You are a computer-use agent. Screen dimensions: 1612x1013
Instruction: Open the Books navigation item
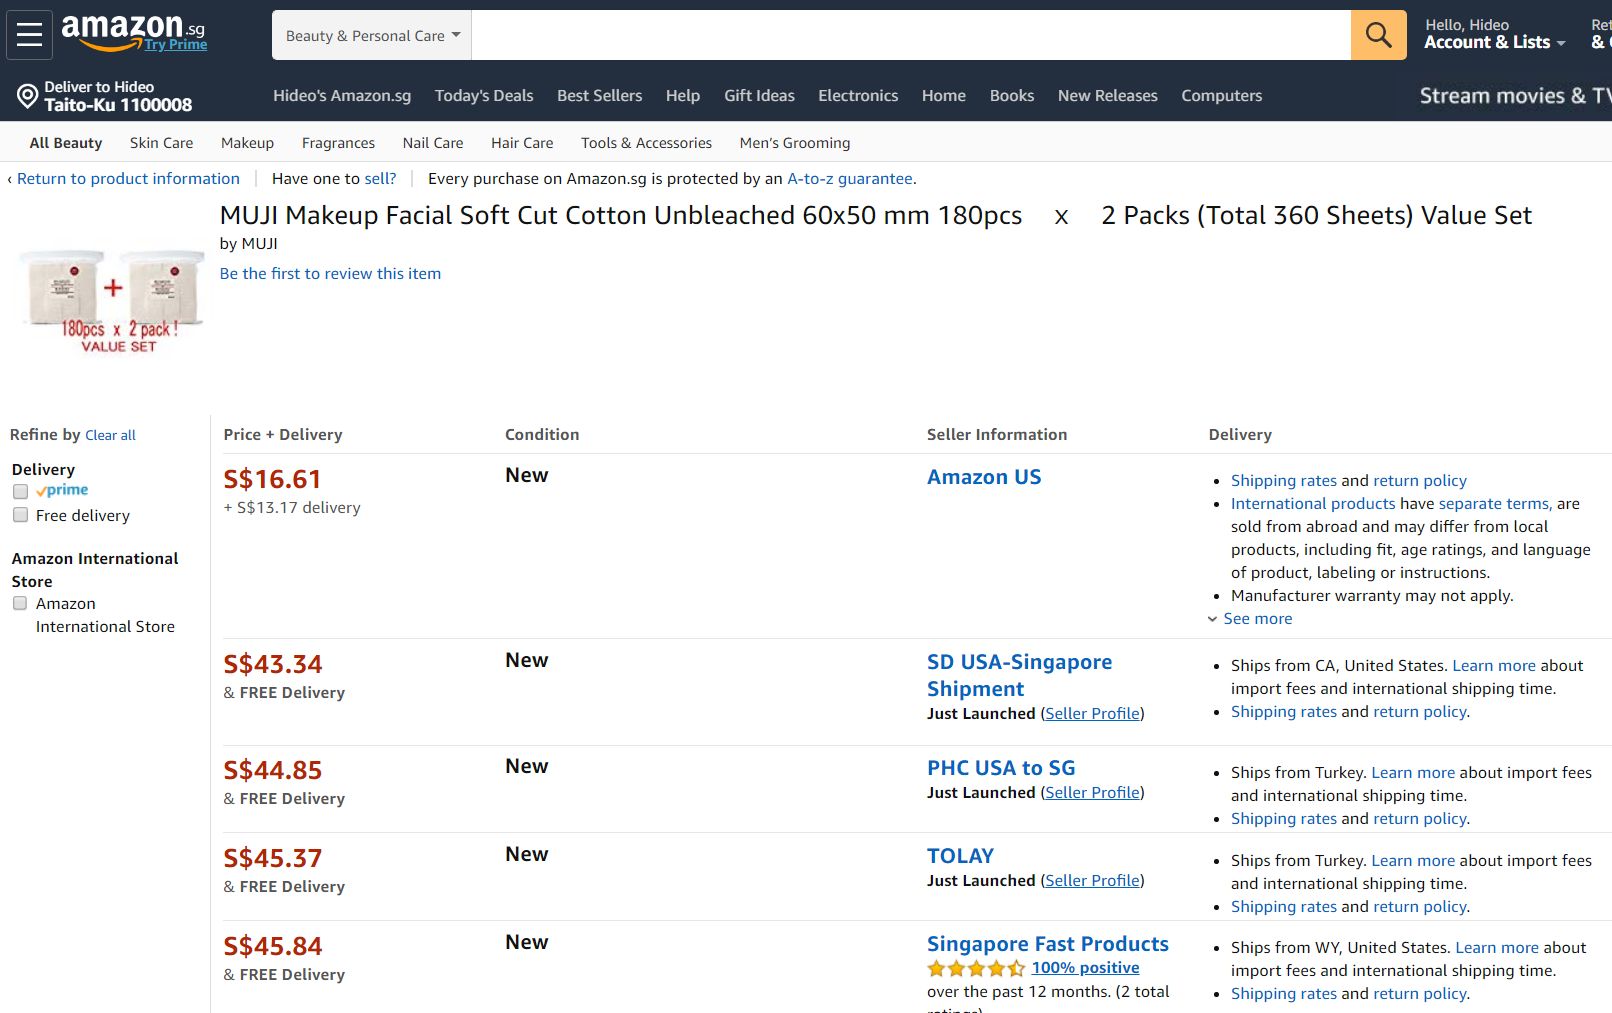(1012, 96)
